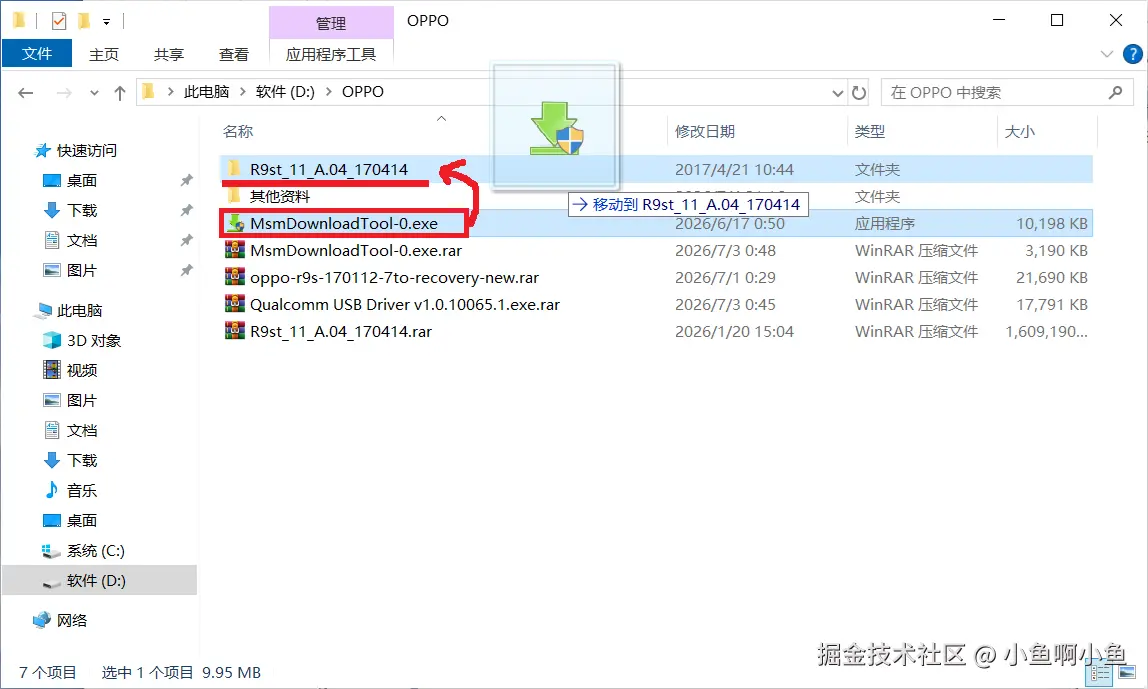Click the quick access properties checkmark icon

59,21
